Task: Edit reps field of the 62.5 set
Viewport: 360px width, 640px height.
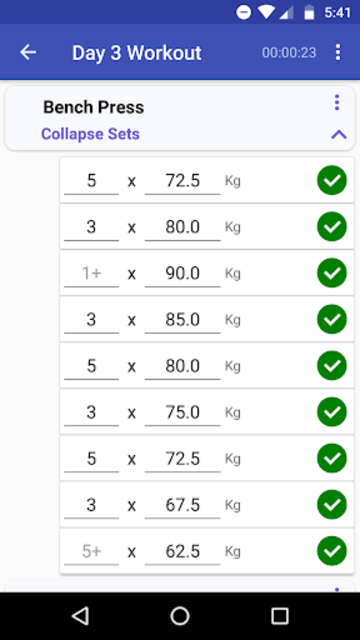Action: (x=91, y=552)
